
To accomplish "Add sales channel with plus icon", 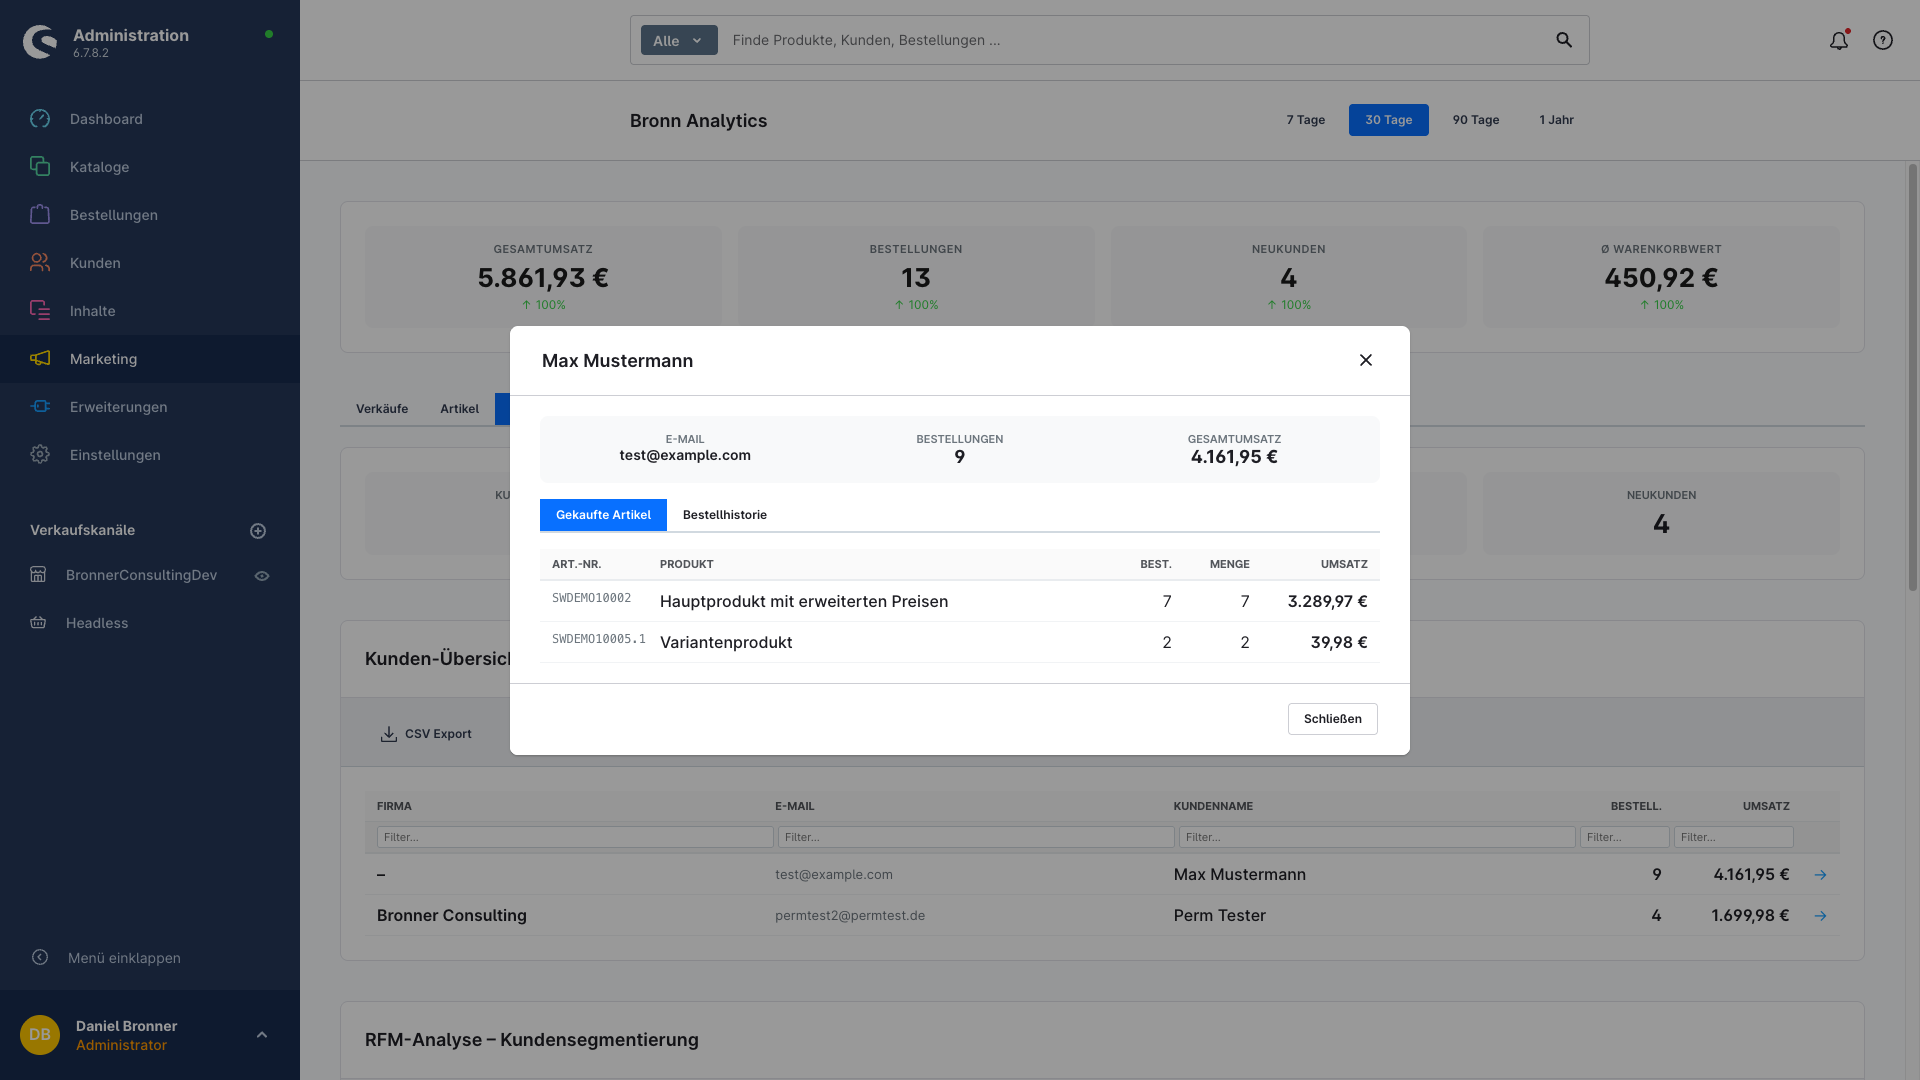I will (x=258, y=531).
